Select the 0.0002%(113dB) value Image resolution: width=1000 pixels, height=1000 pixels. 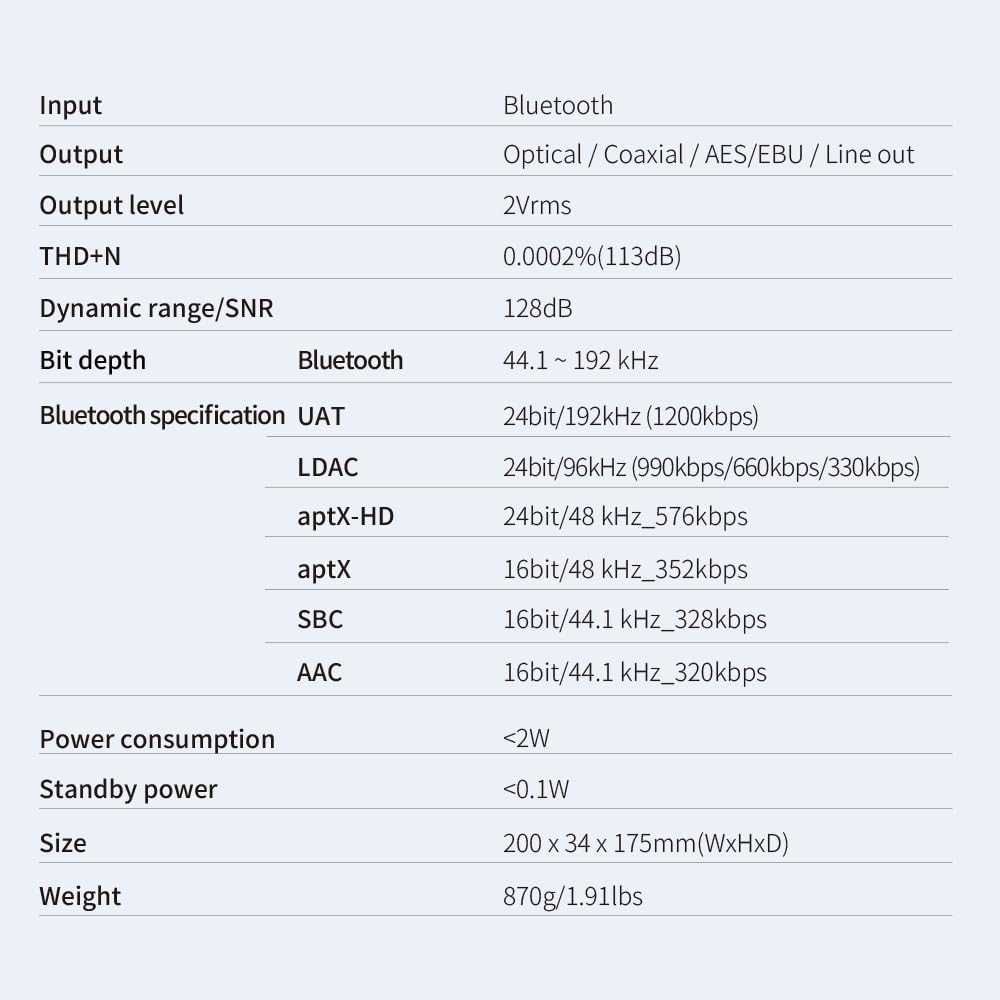(x=592, y=256)
